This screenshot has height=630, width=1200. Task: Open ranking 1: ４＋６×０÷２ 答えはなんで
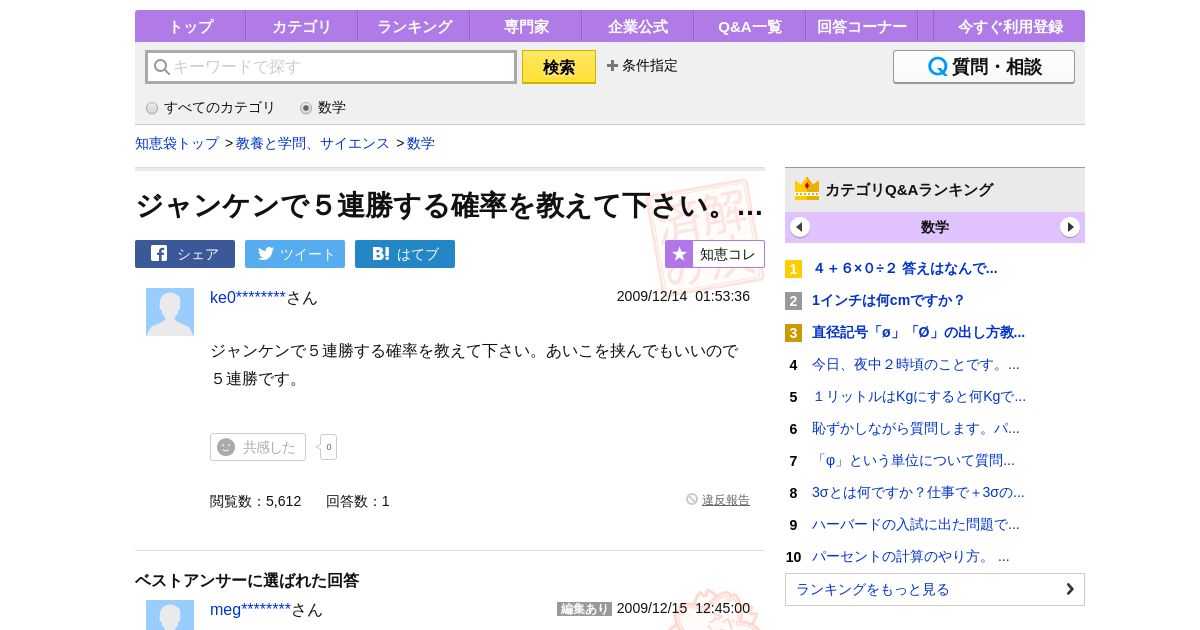point(905,268)
